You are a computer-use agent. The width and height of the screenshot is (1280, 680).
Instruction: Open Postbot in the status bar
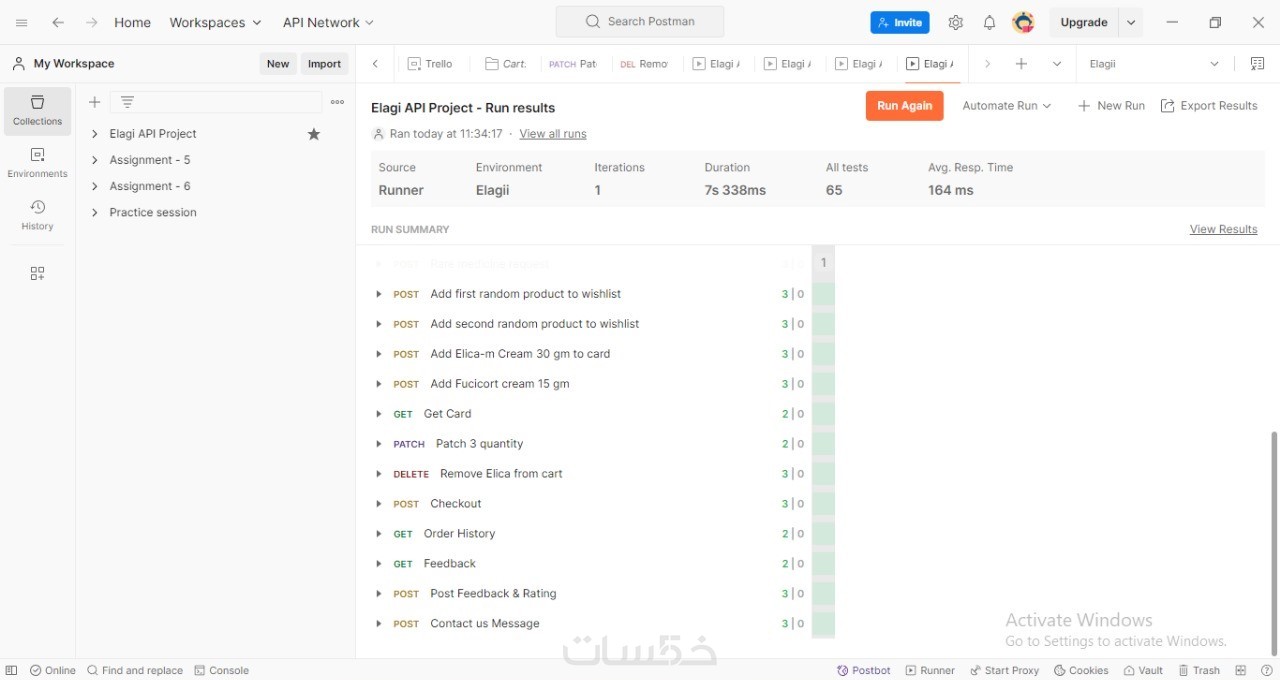click(864, 671)
